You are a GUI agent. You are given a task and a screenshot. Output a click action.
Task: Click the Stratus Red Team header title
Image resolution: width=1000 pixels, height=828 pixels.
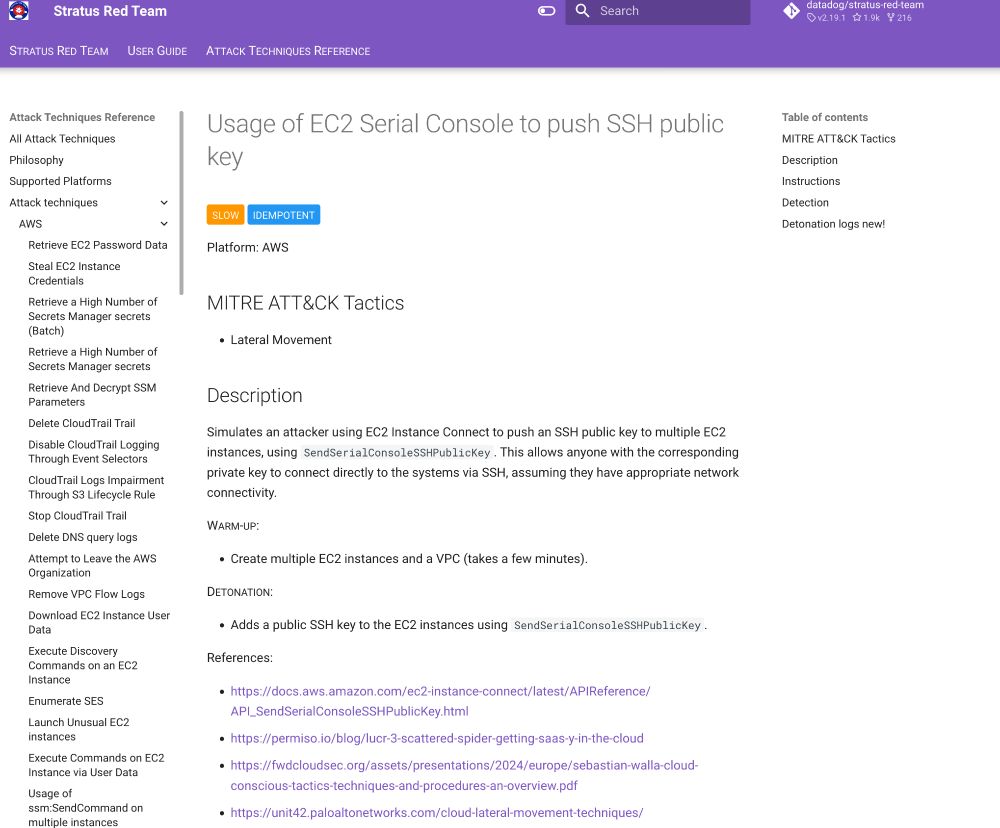tap(110, 11)
